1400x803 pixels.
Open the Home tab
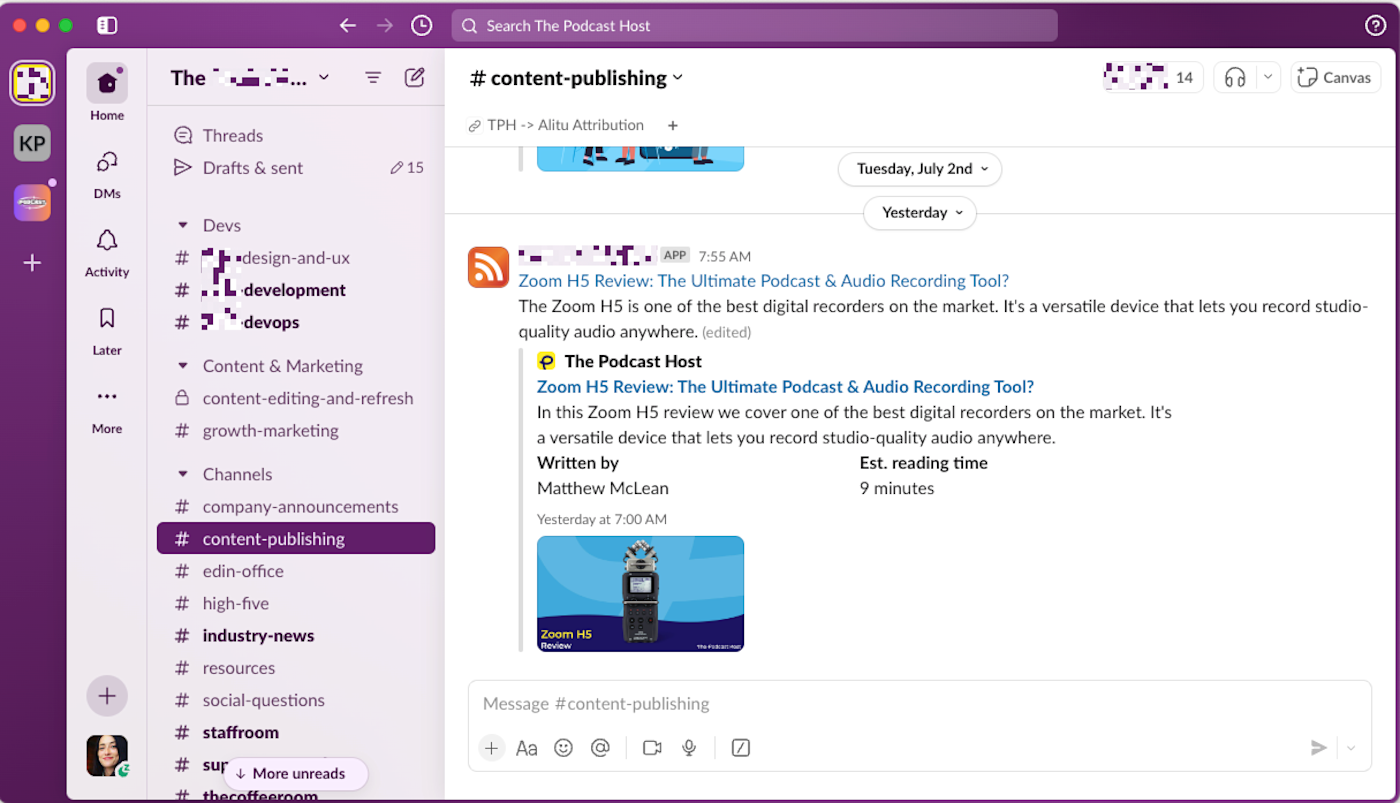pyautogui.click(x=107, y=94)
